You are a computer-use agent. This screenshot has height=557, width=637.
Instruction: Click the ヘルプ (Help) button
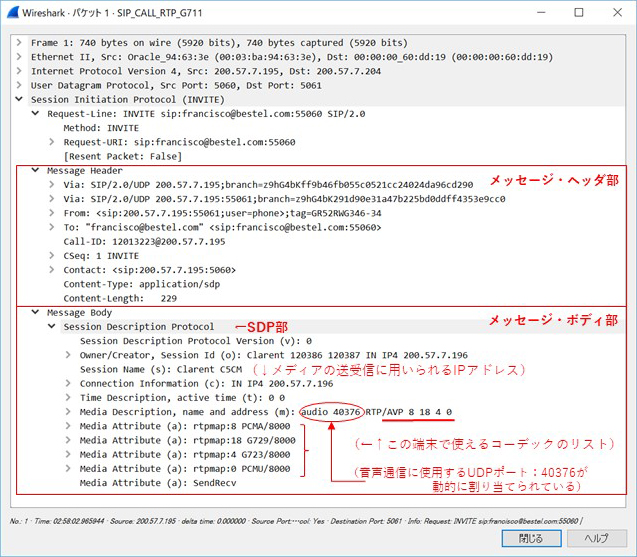[x=596, y=538]
